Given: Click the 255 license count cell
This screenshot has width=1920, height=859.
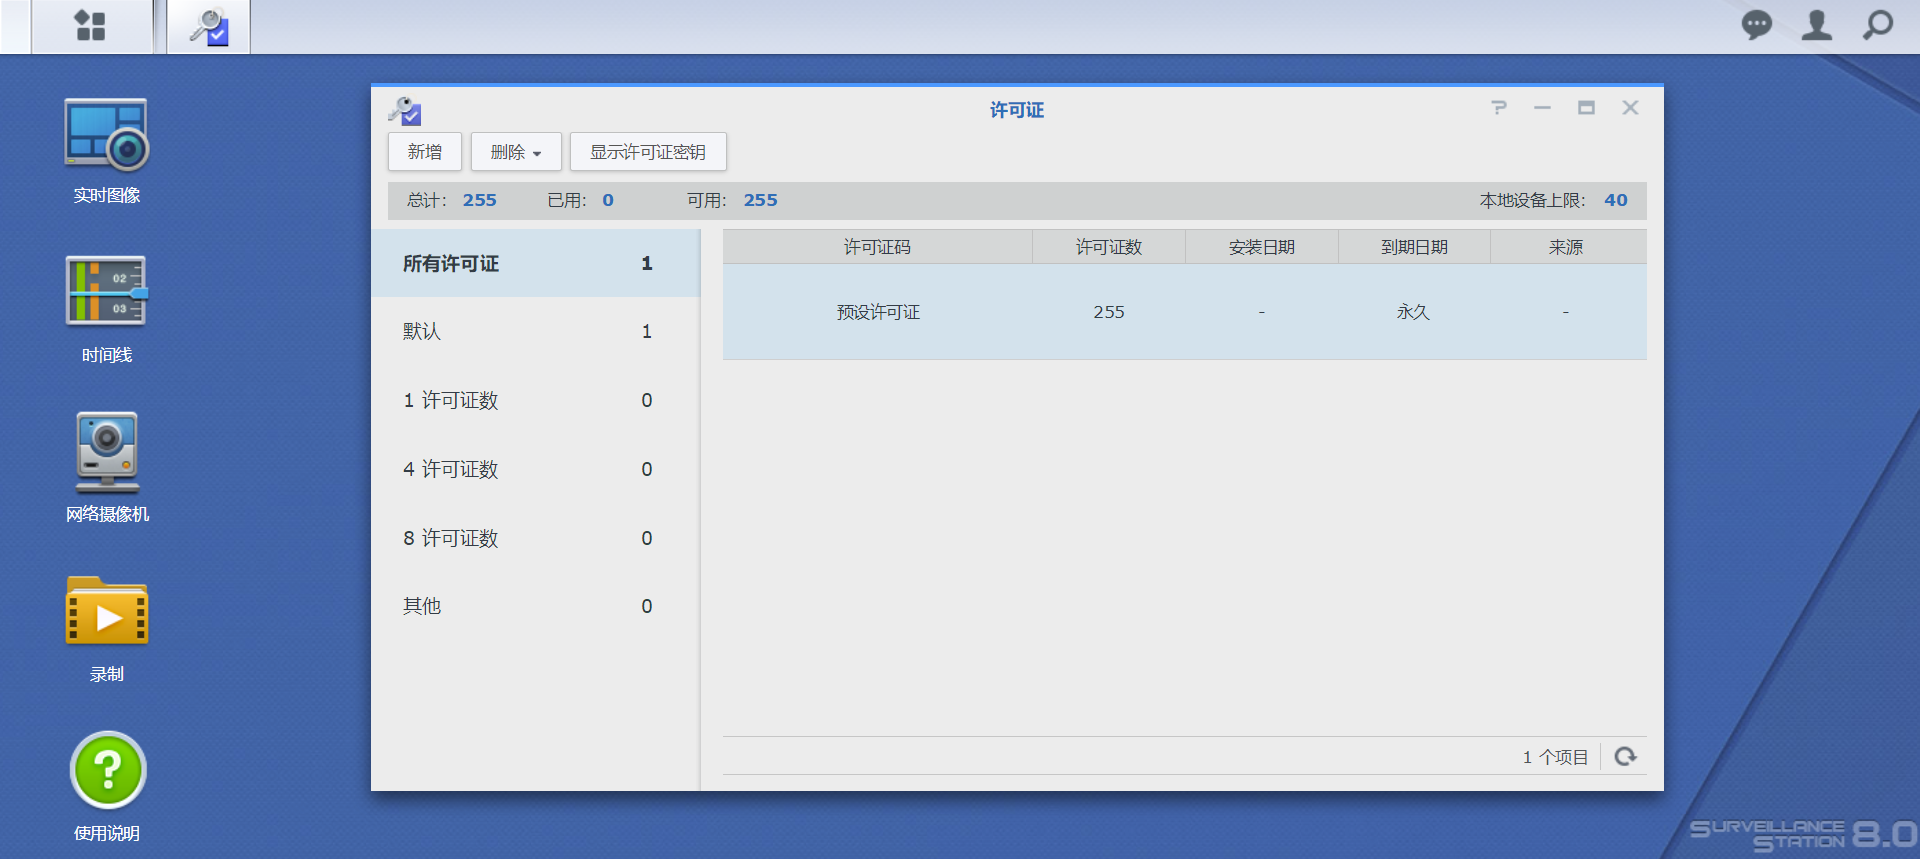Looking at the screenshot, I should point(1109,312).
